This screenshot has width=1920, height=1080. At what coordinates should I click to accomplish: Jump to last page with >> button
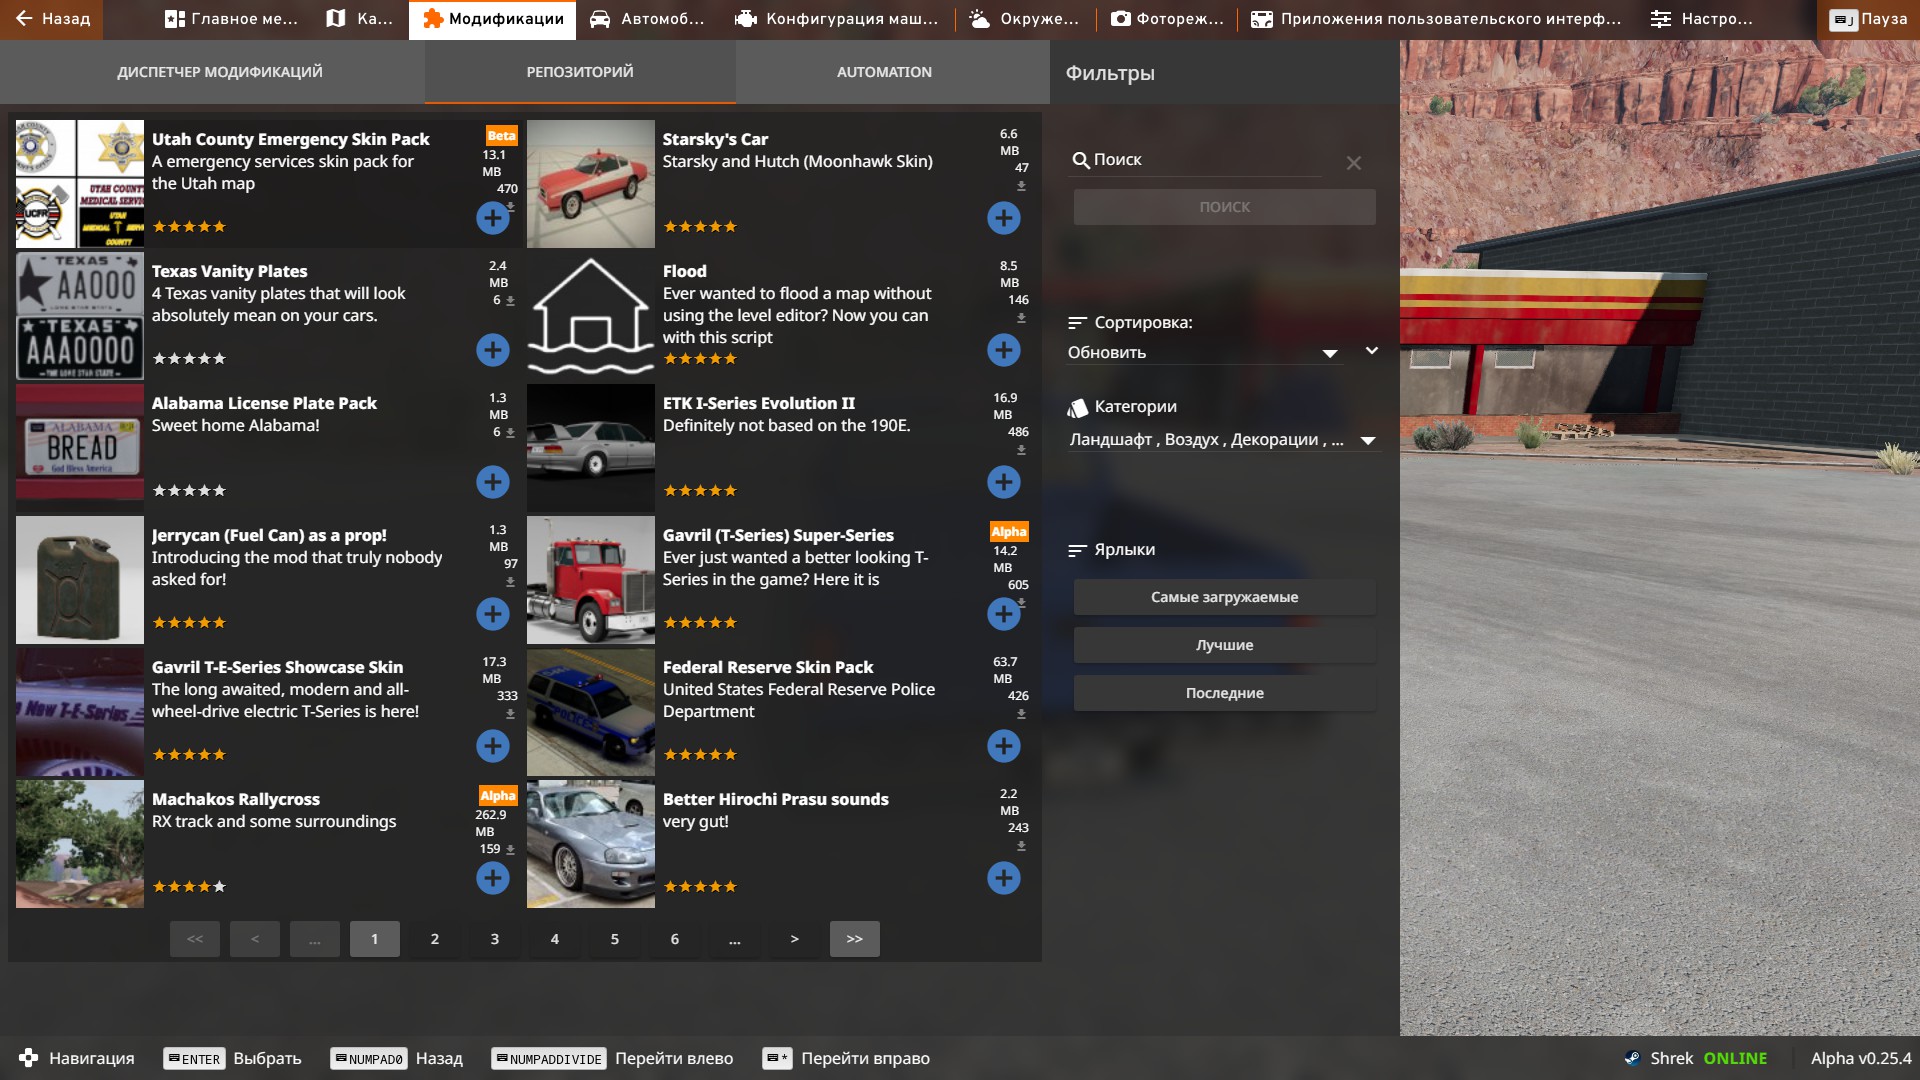(x=854, y=939)
